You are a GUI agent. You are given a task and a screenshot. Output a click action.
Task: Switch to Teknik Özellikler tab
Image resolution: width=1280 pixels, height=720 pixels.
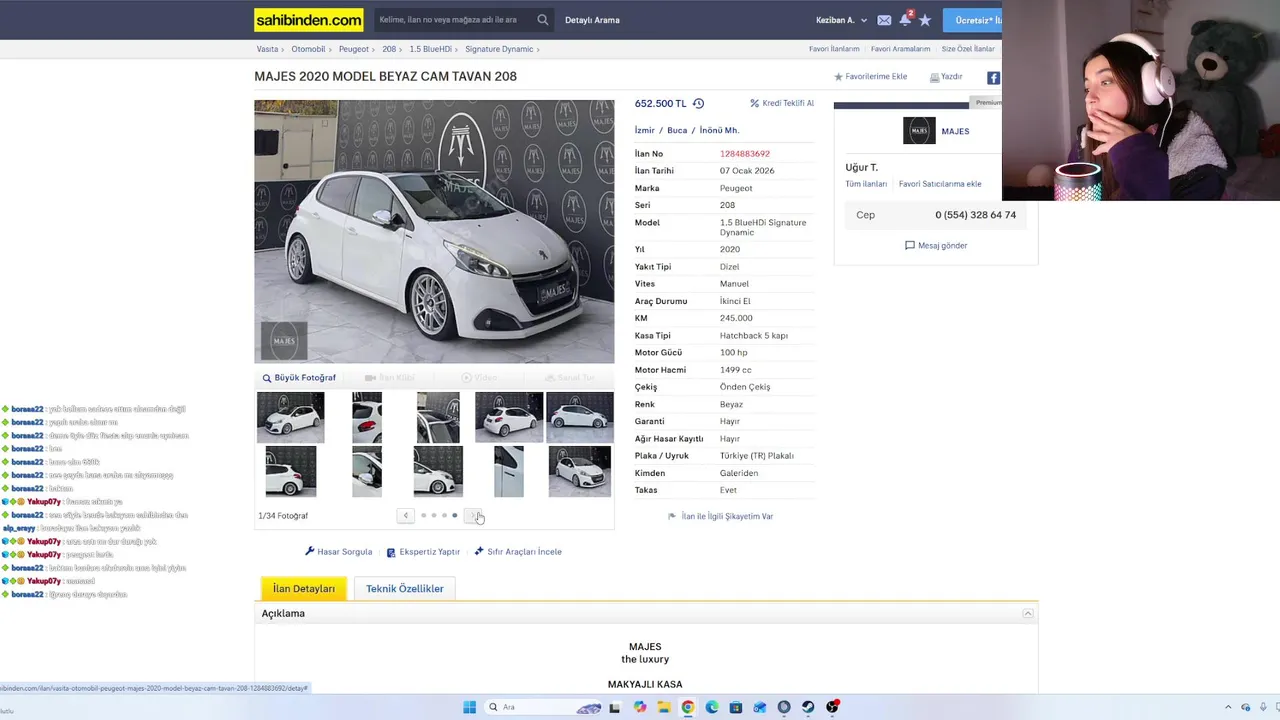[x=404, y=589]
